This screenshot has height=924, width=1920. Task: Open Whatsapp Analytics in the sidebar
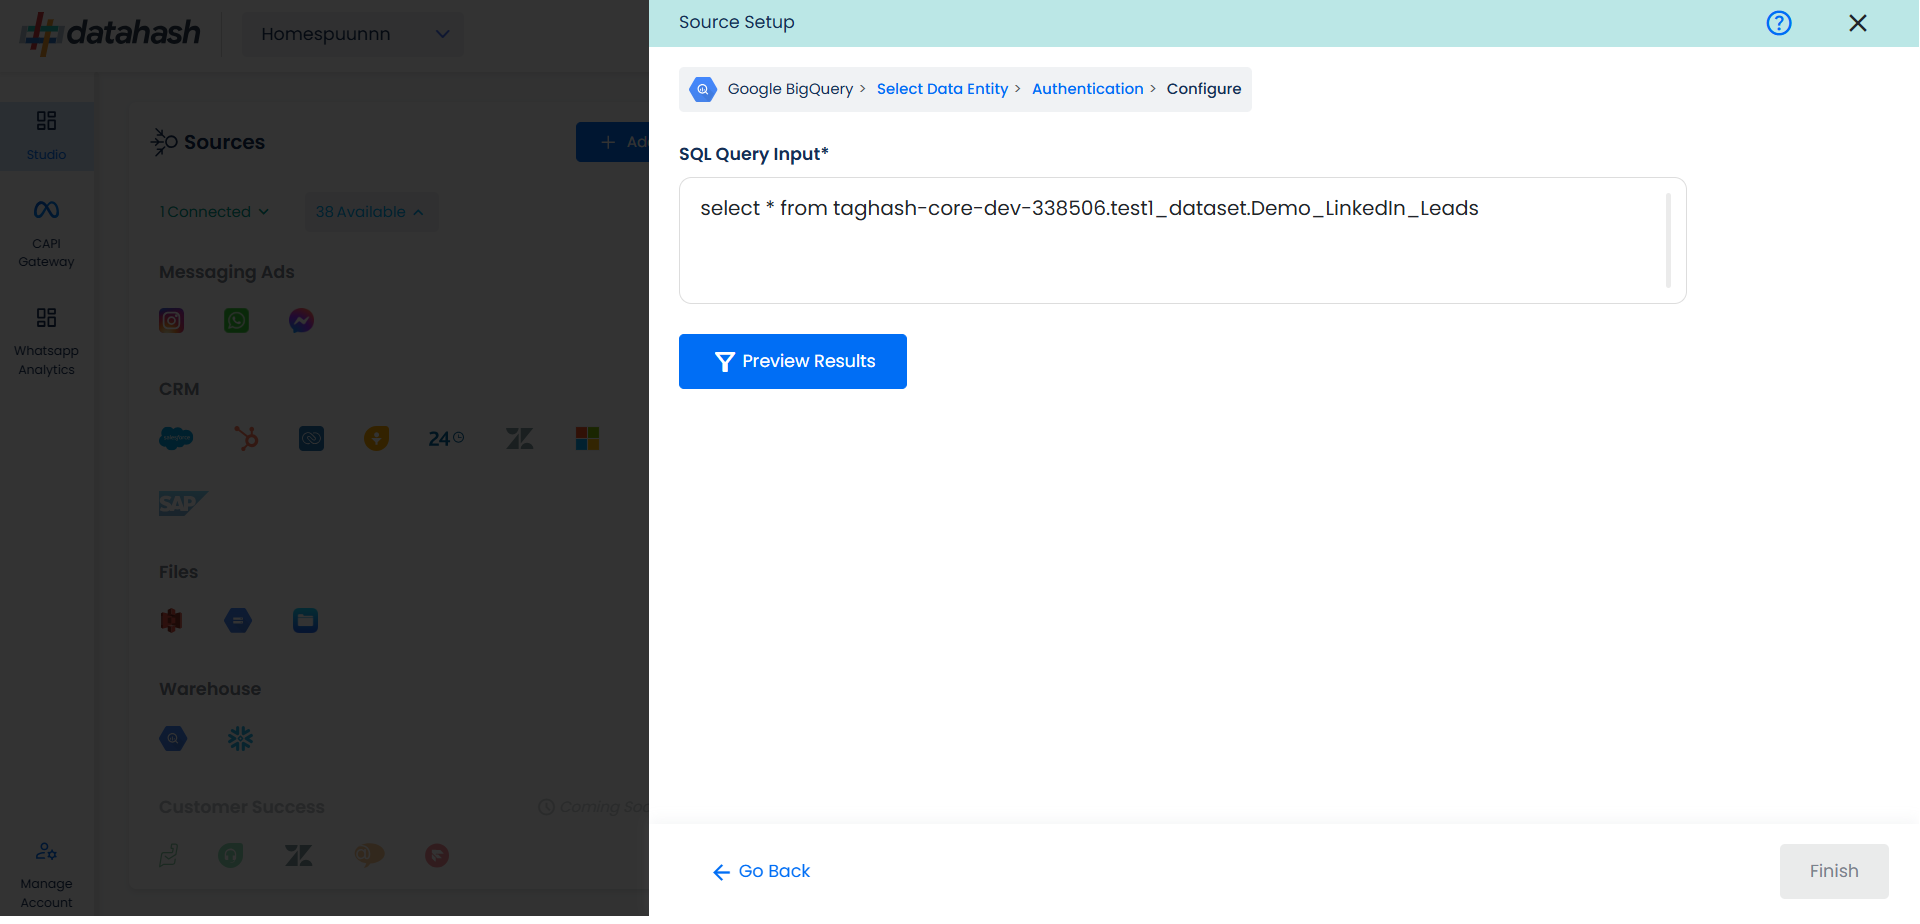(46, 341)
